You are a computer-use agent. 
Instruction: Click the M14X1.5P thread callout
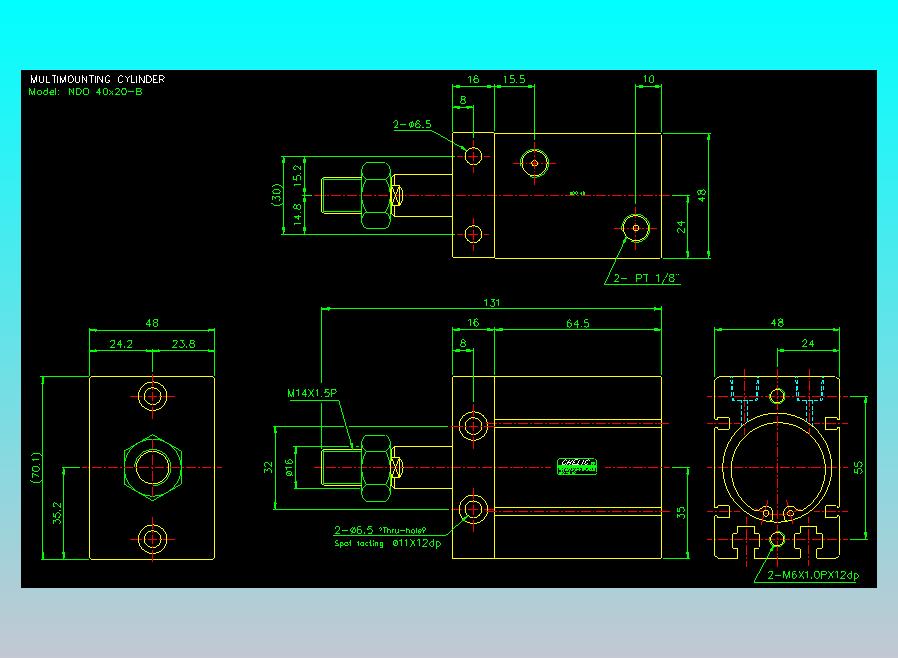(312, 393)
